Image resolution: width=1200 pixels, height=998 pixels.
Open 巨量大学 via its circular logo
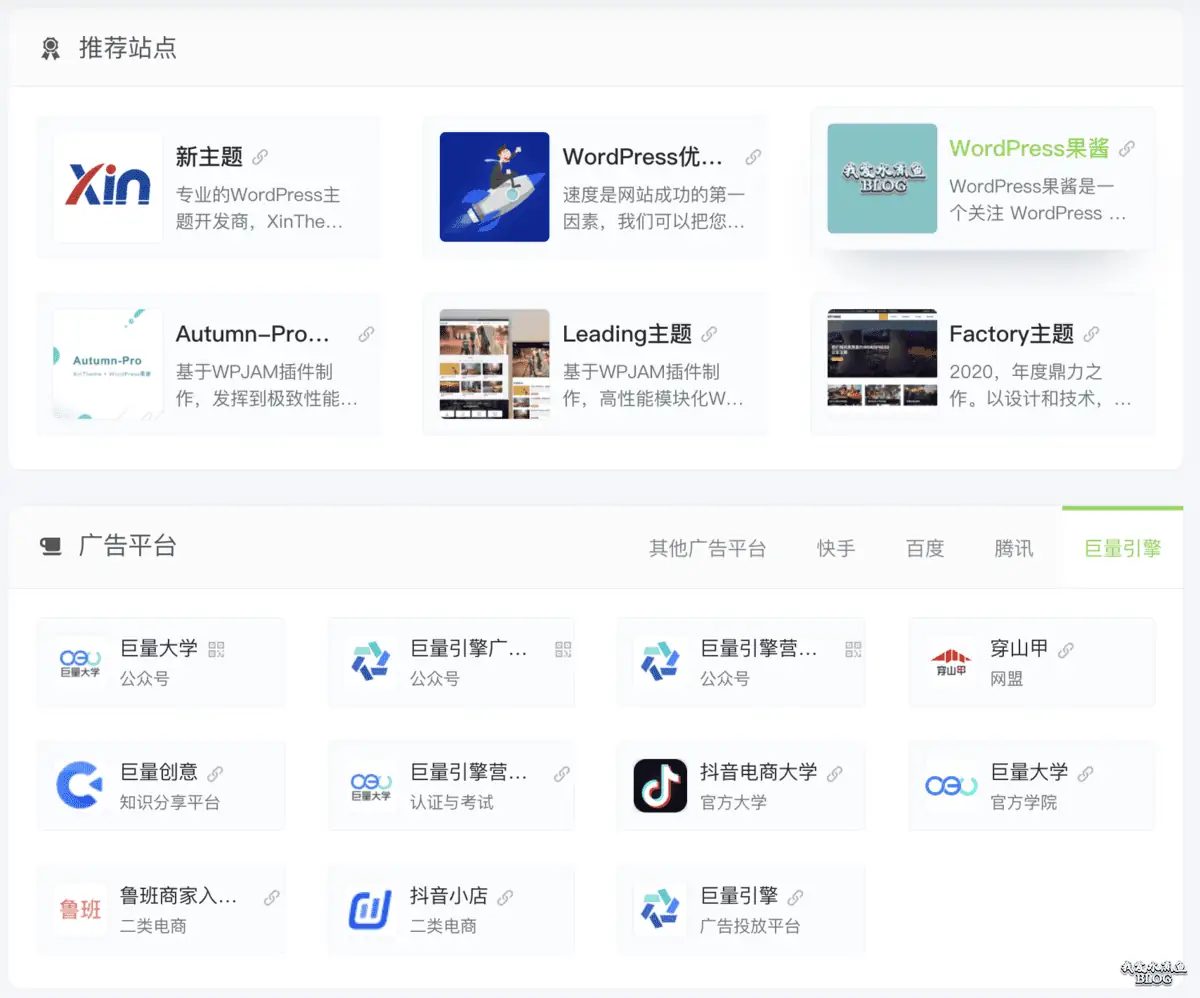coord(80,662)
